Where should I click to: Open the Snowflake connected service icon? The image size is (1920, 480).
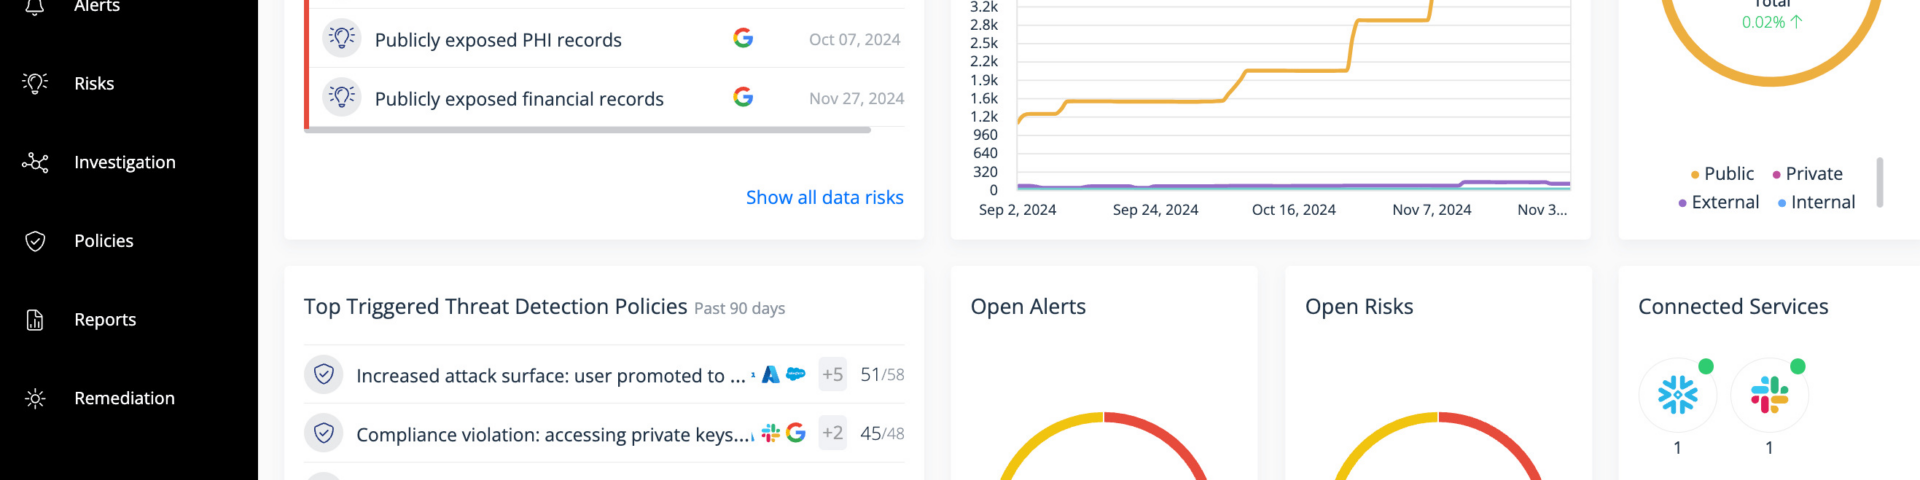(1677, 395)
